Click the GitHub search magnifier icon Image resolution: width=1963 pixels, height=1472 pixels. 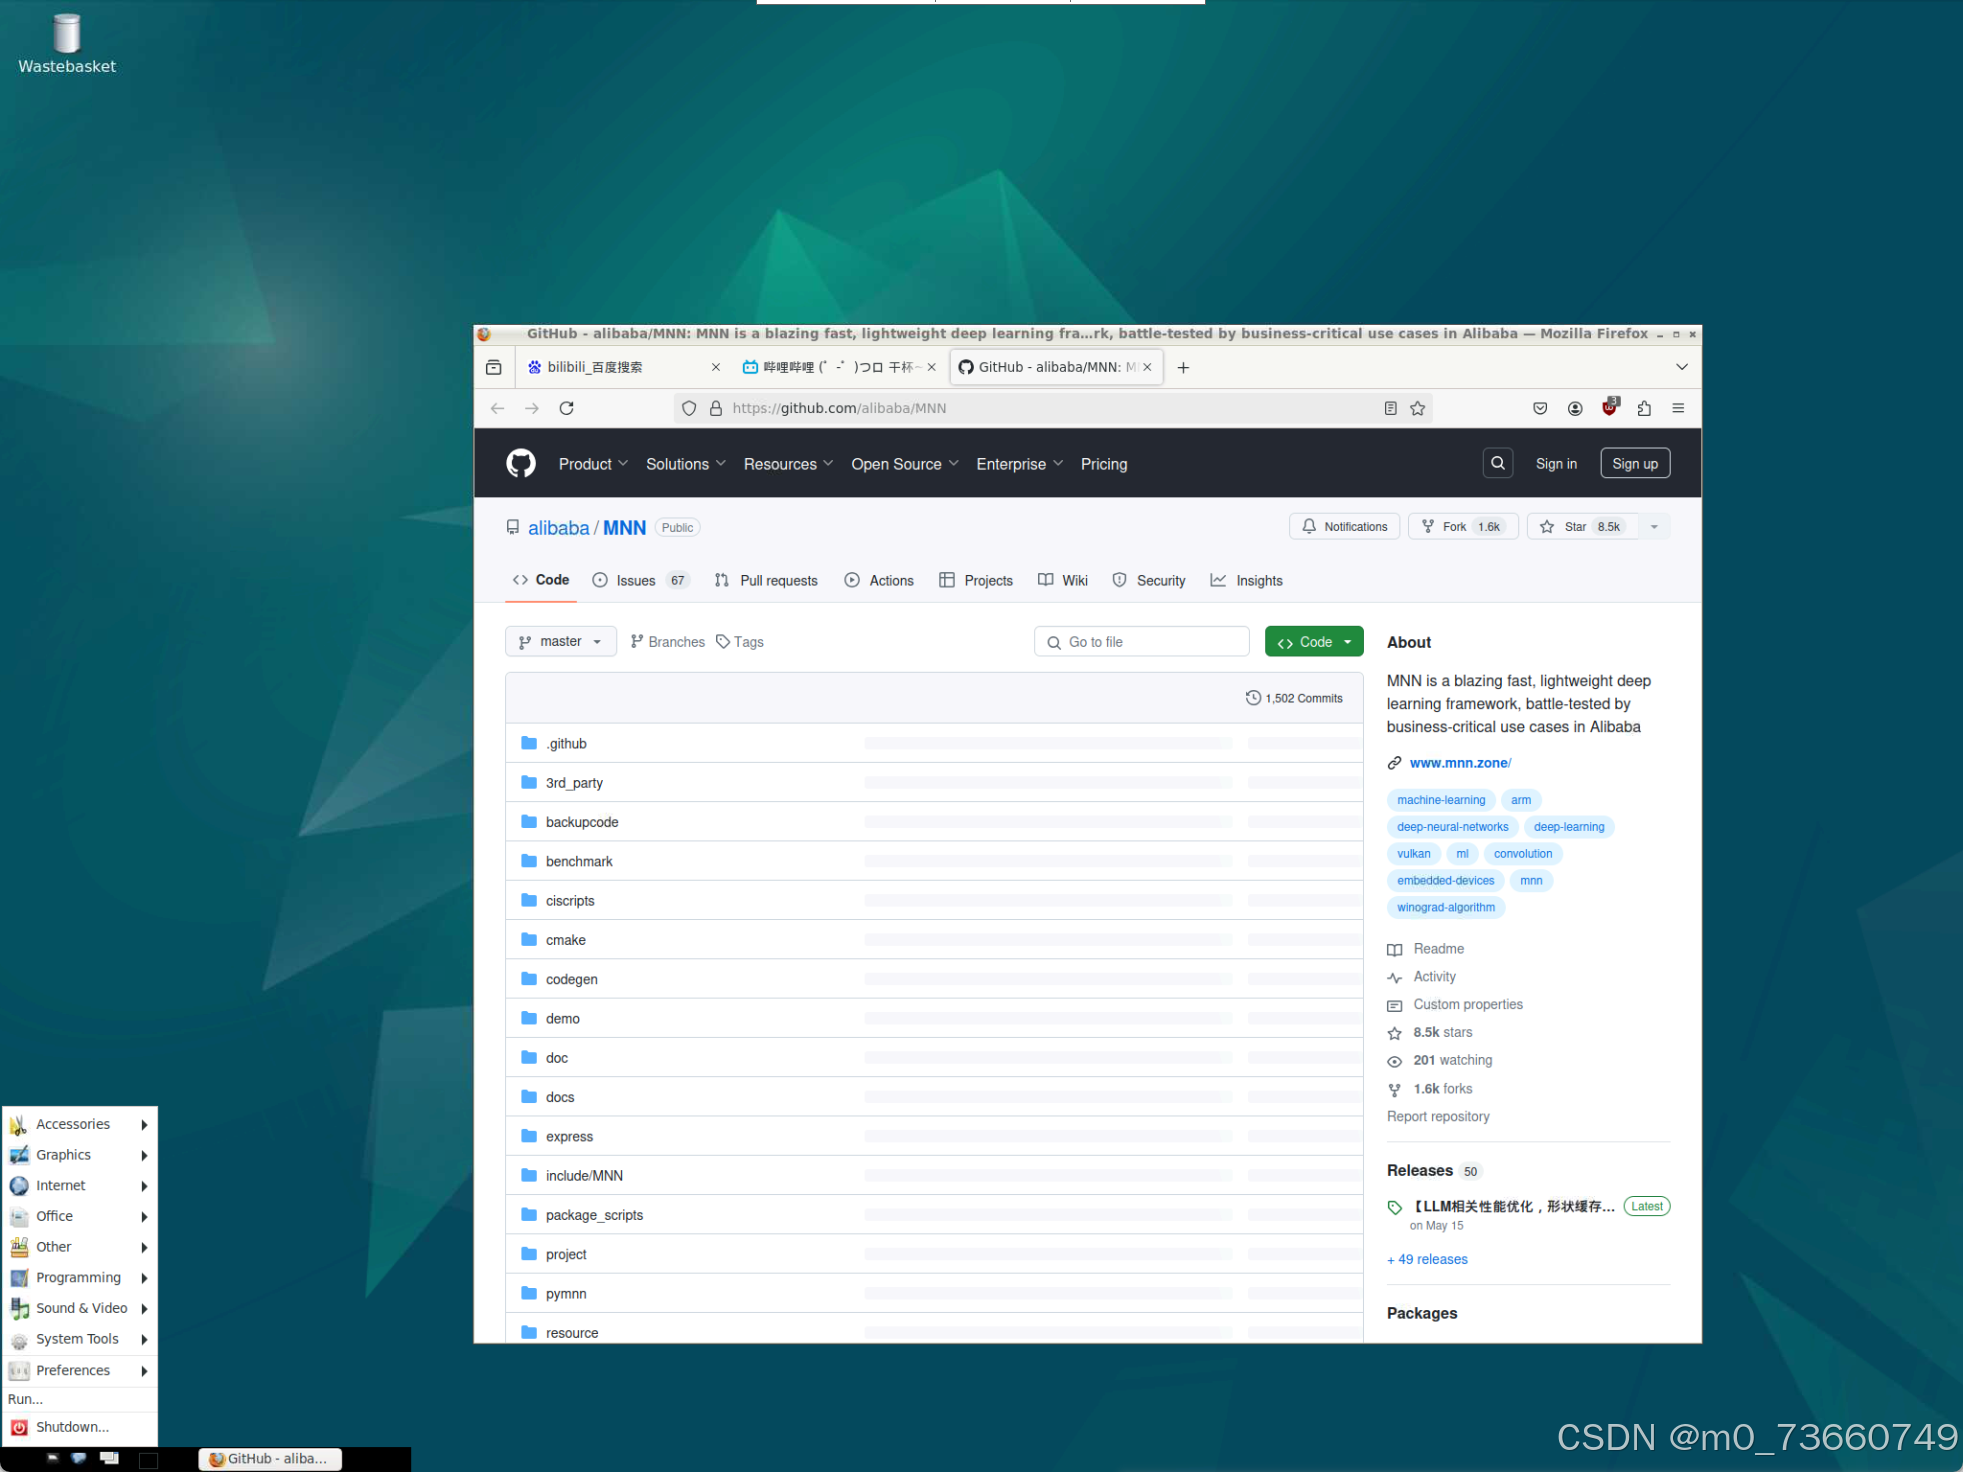[1497, 463]
